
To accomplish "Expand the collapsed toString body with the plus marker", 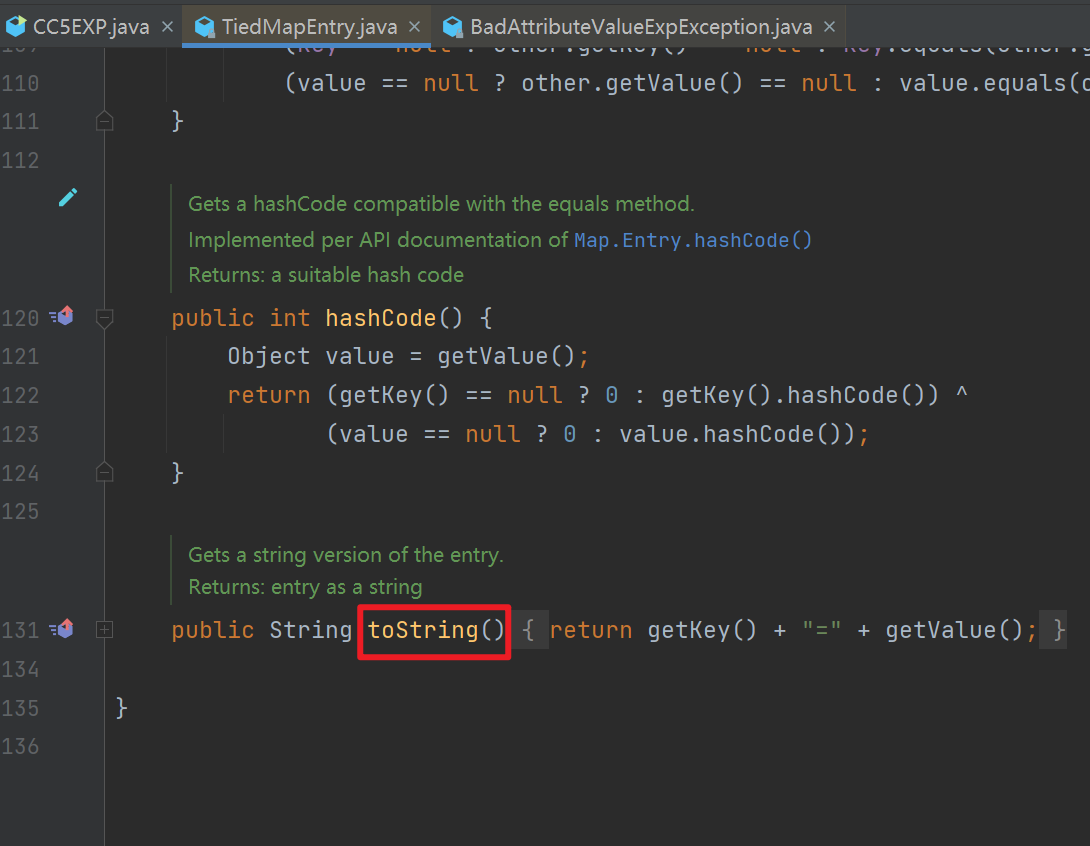I will click(x=104, y=629).
